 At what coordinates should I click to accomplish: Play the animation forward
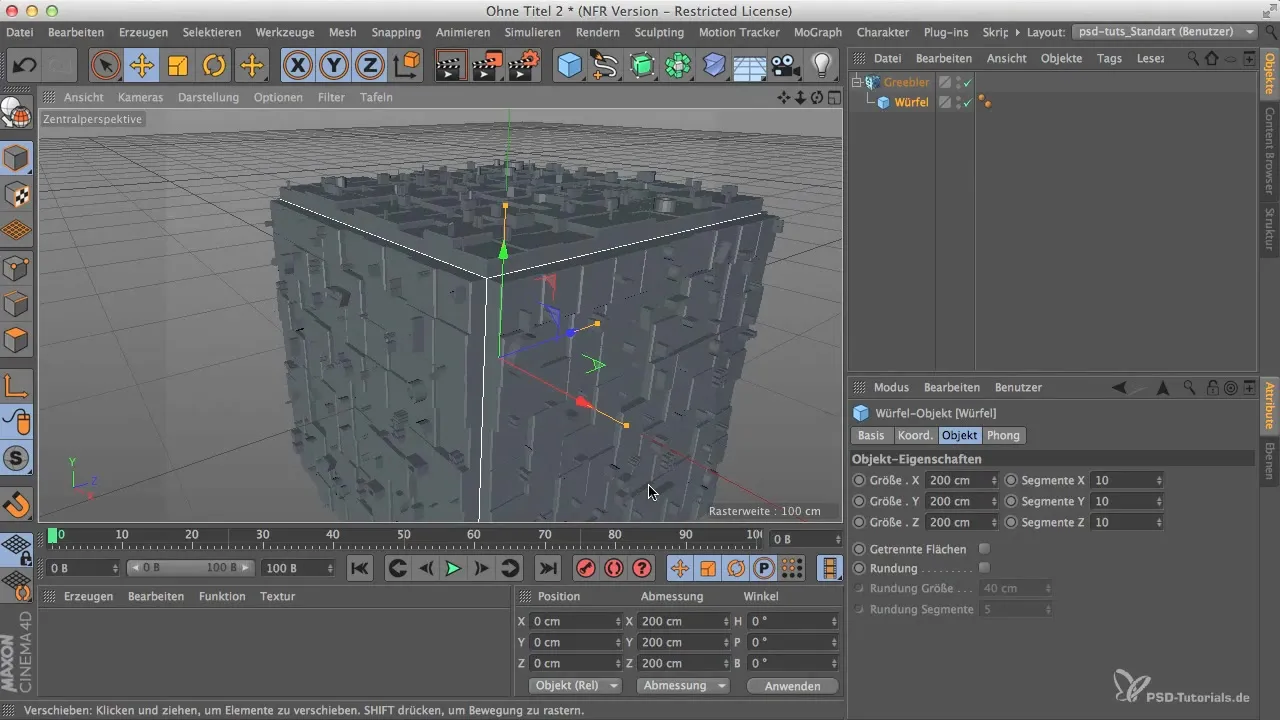[452, 568]
